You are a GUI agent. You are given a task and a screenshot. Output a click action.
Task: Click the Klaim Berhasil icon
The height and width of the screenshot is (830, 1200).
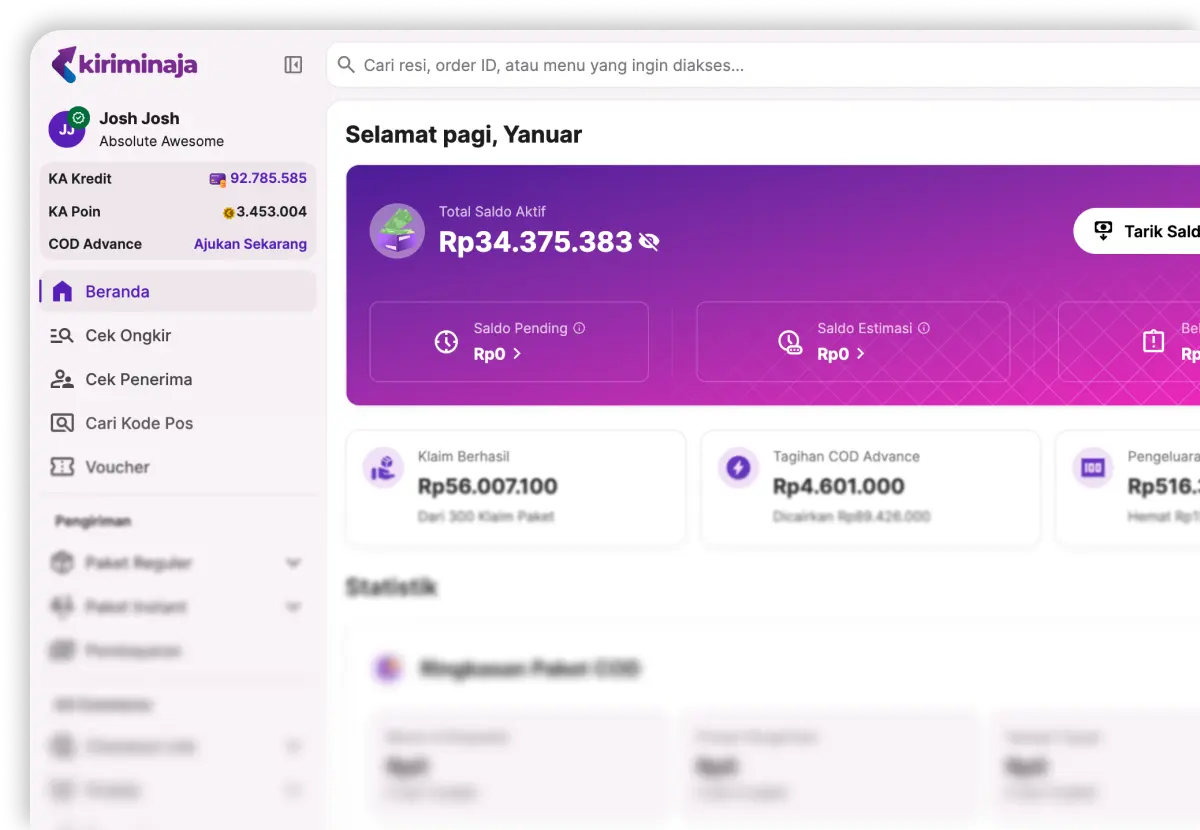383,467
